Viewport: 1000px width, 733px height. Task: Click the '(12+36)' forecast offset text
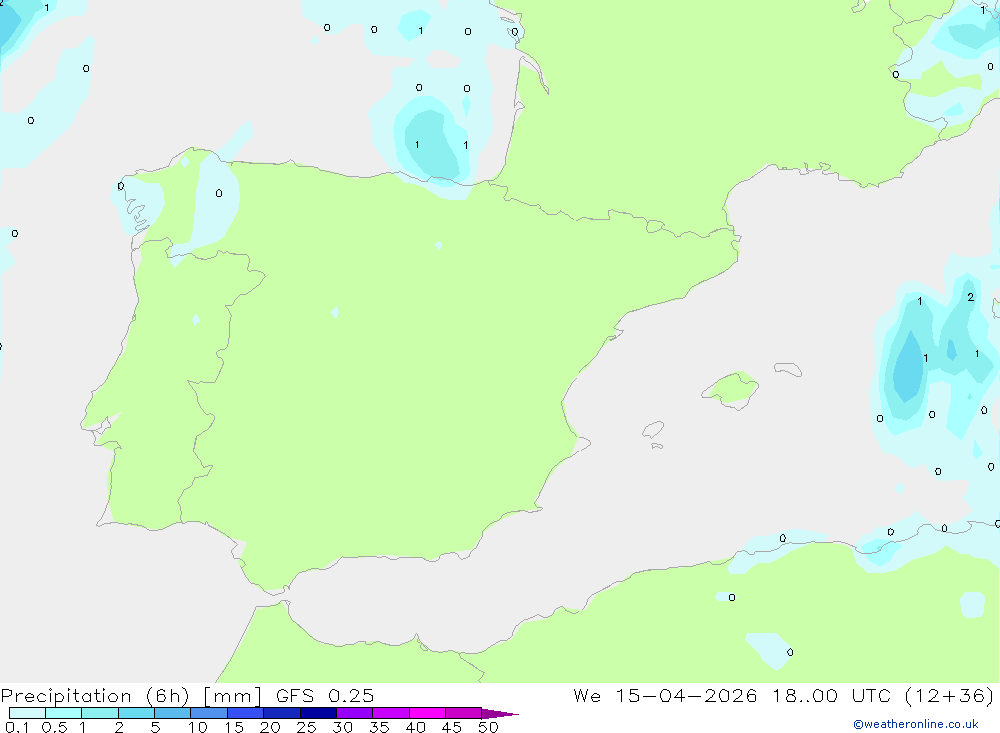point(949,695)
